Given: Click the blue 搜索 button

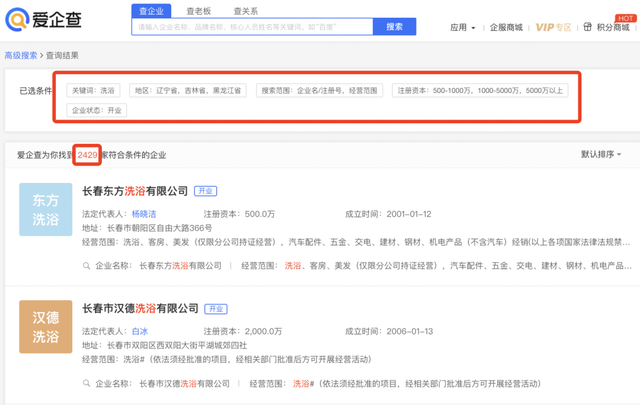Looking at the screenshot, I should 395,27.
